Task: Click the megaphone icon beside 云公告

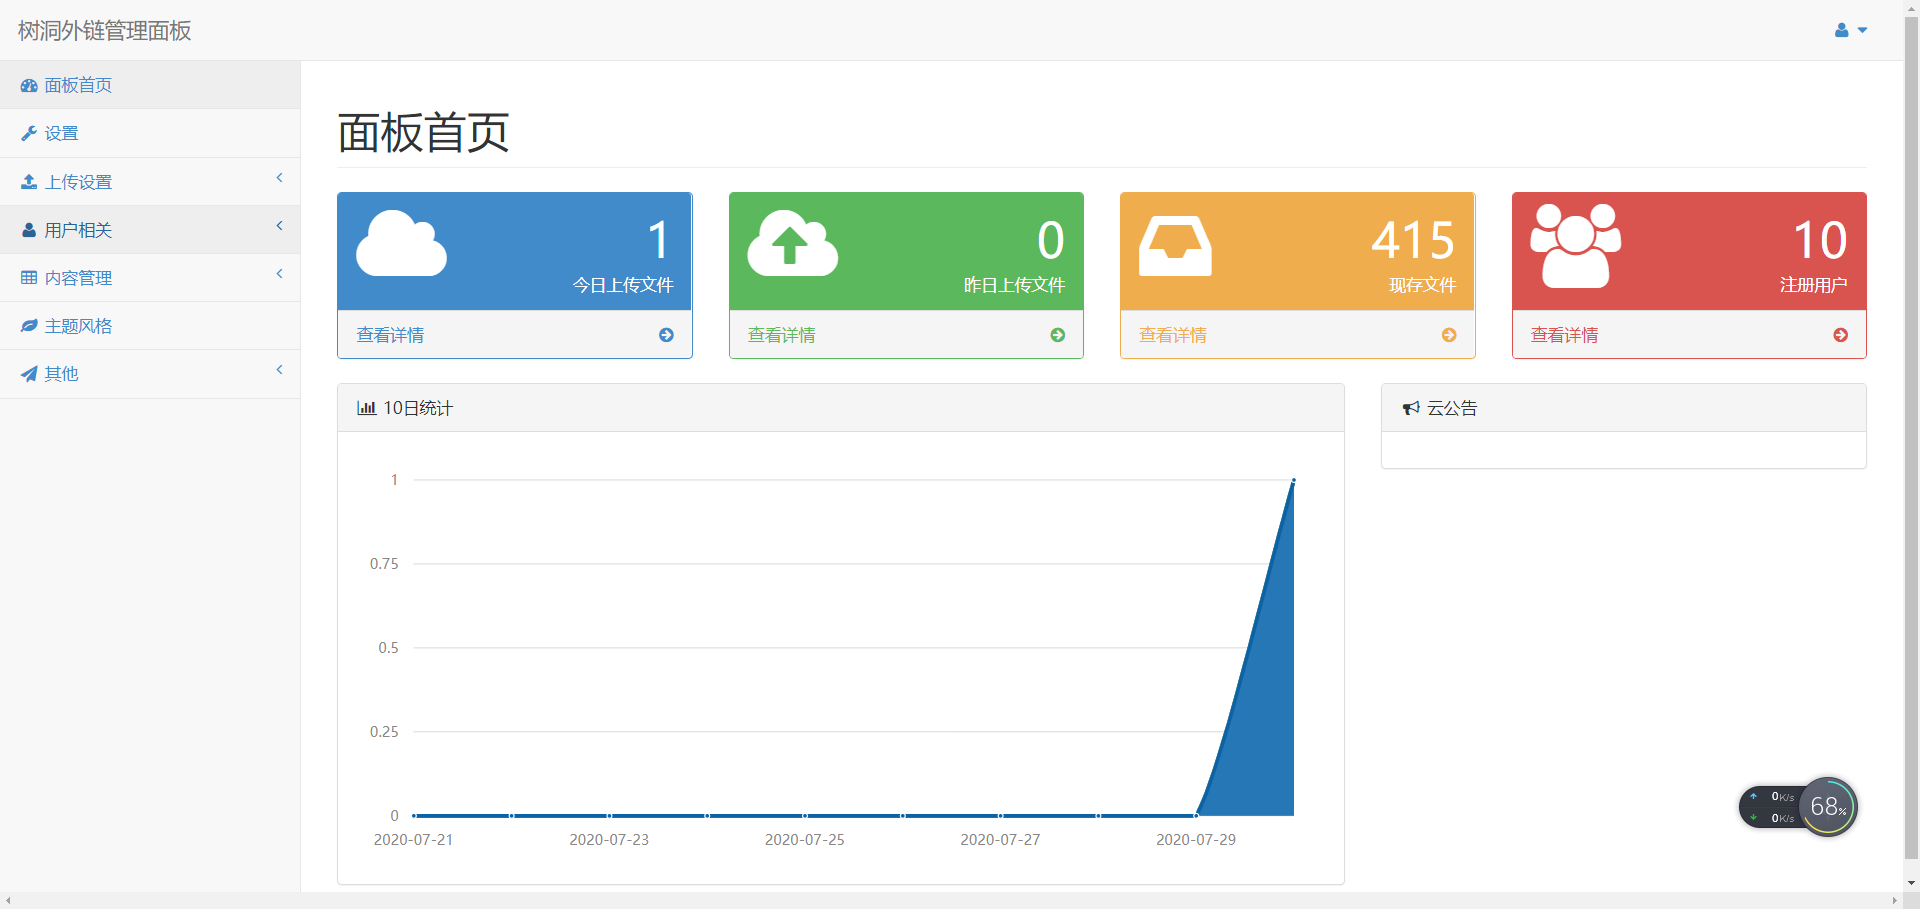Action: [x=1411, y=408]
